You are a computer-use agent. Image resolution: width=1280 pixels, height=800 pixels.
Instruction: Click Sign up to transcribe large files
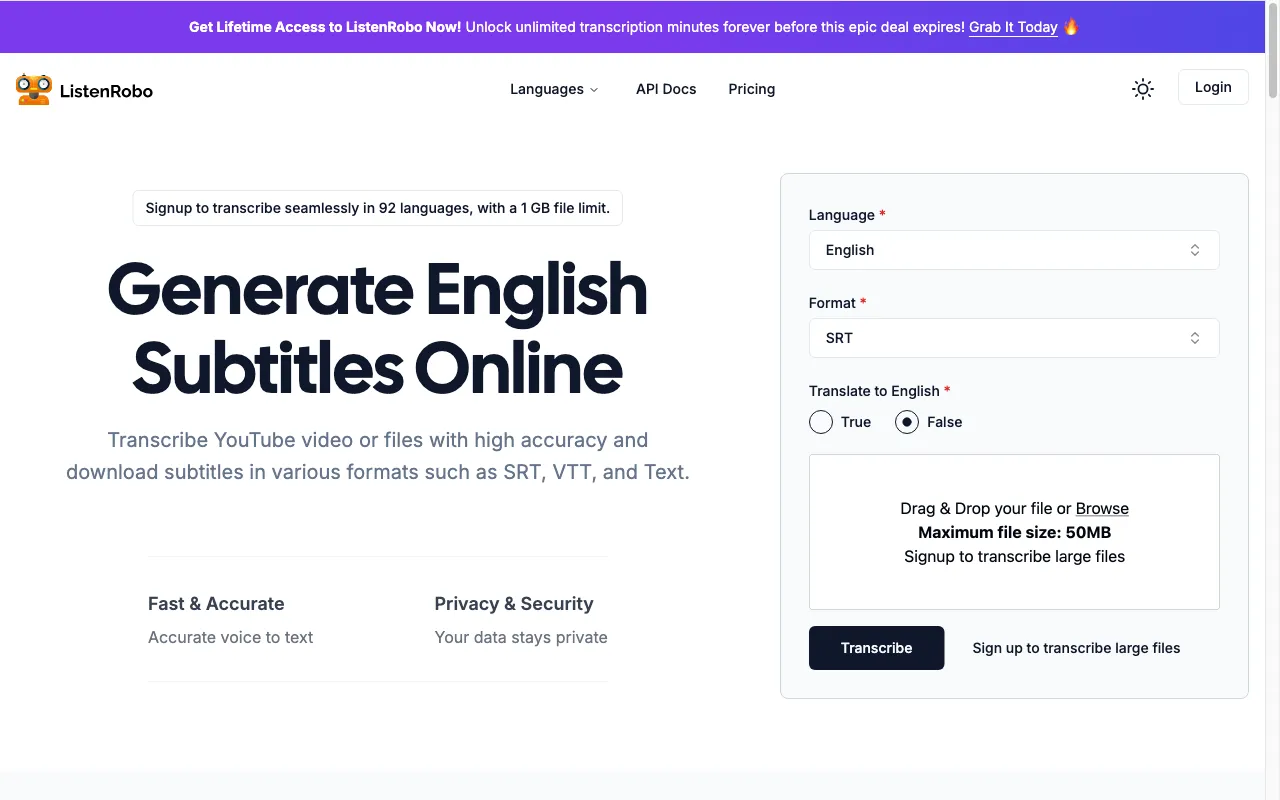(x=1076, y=648)
